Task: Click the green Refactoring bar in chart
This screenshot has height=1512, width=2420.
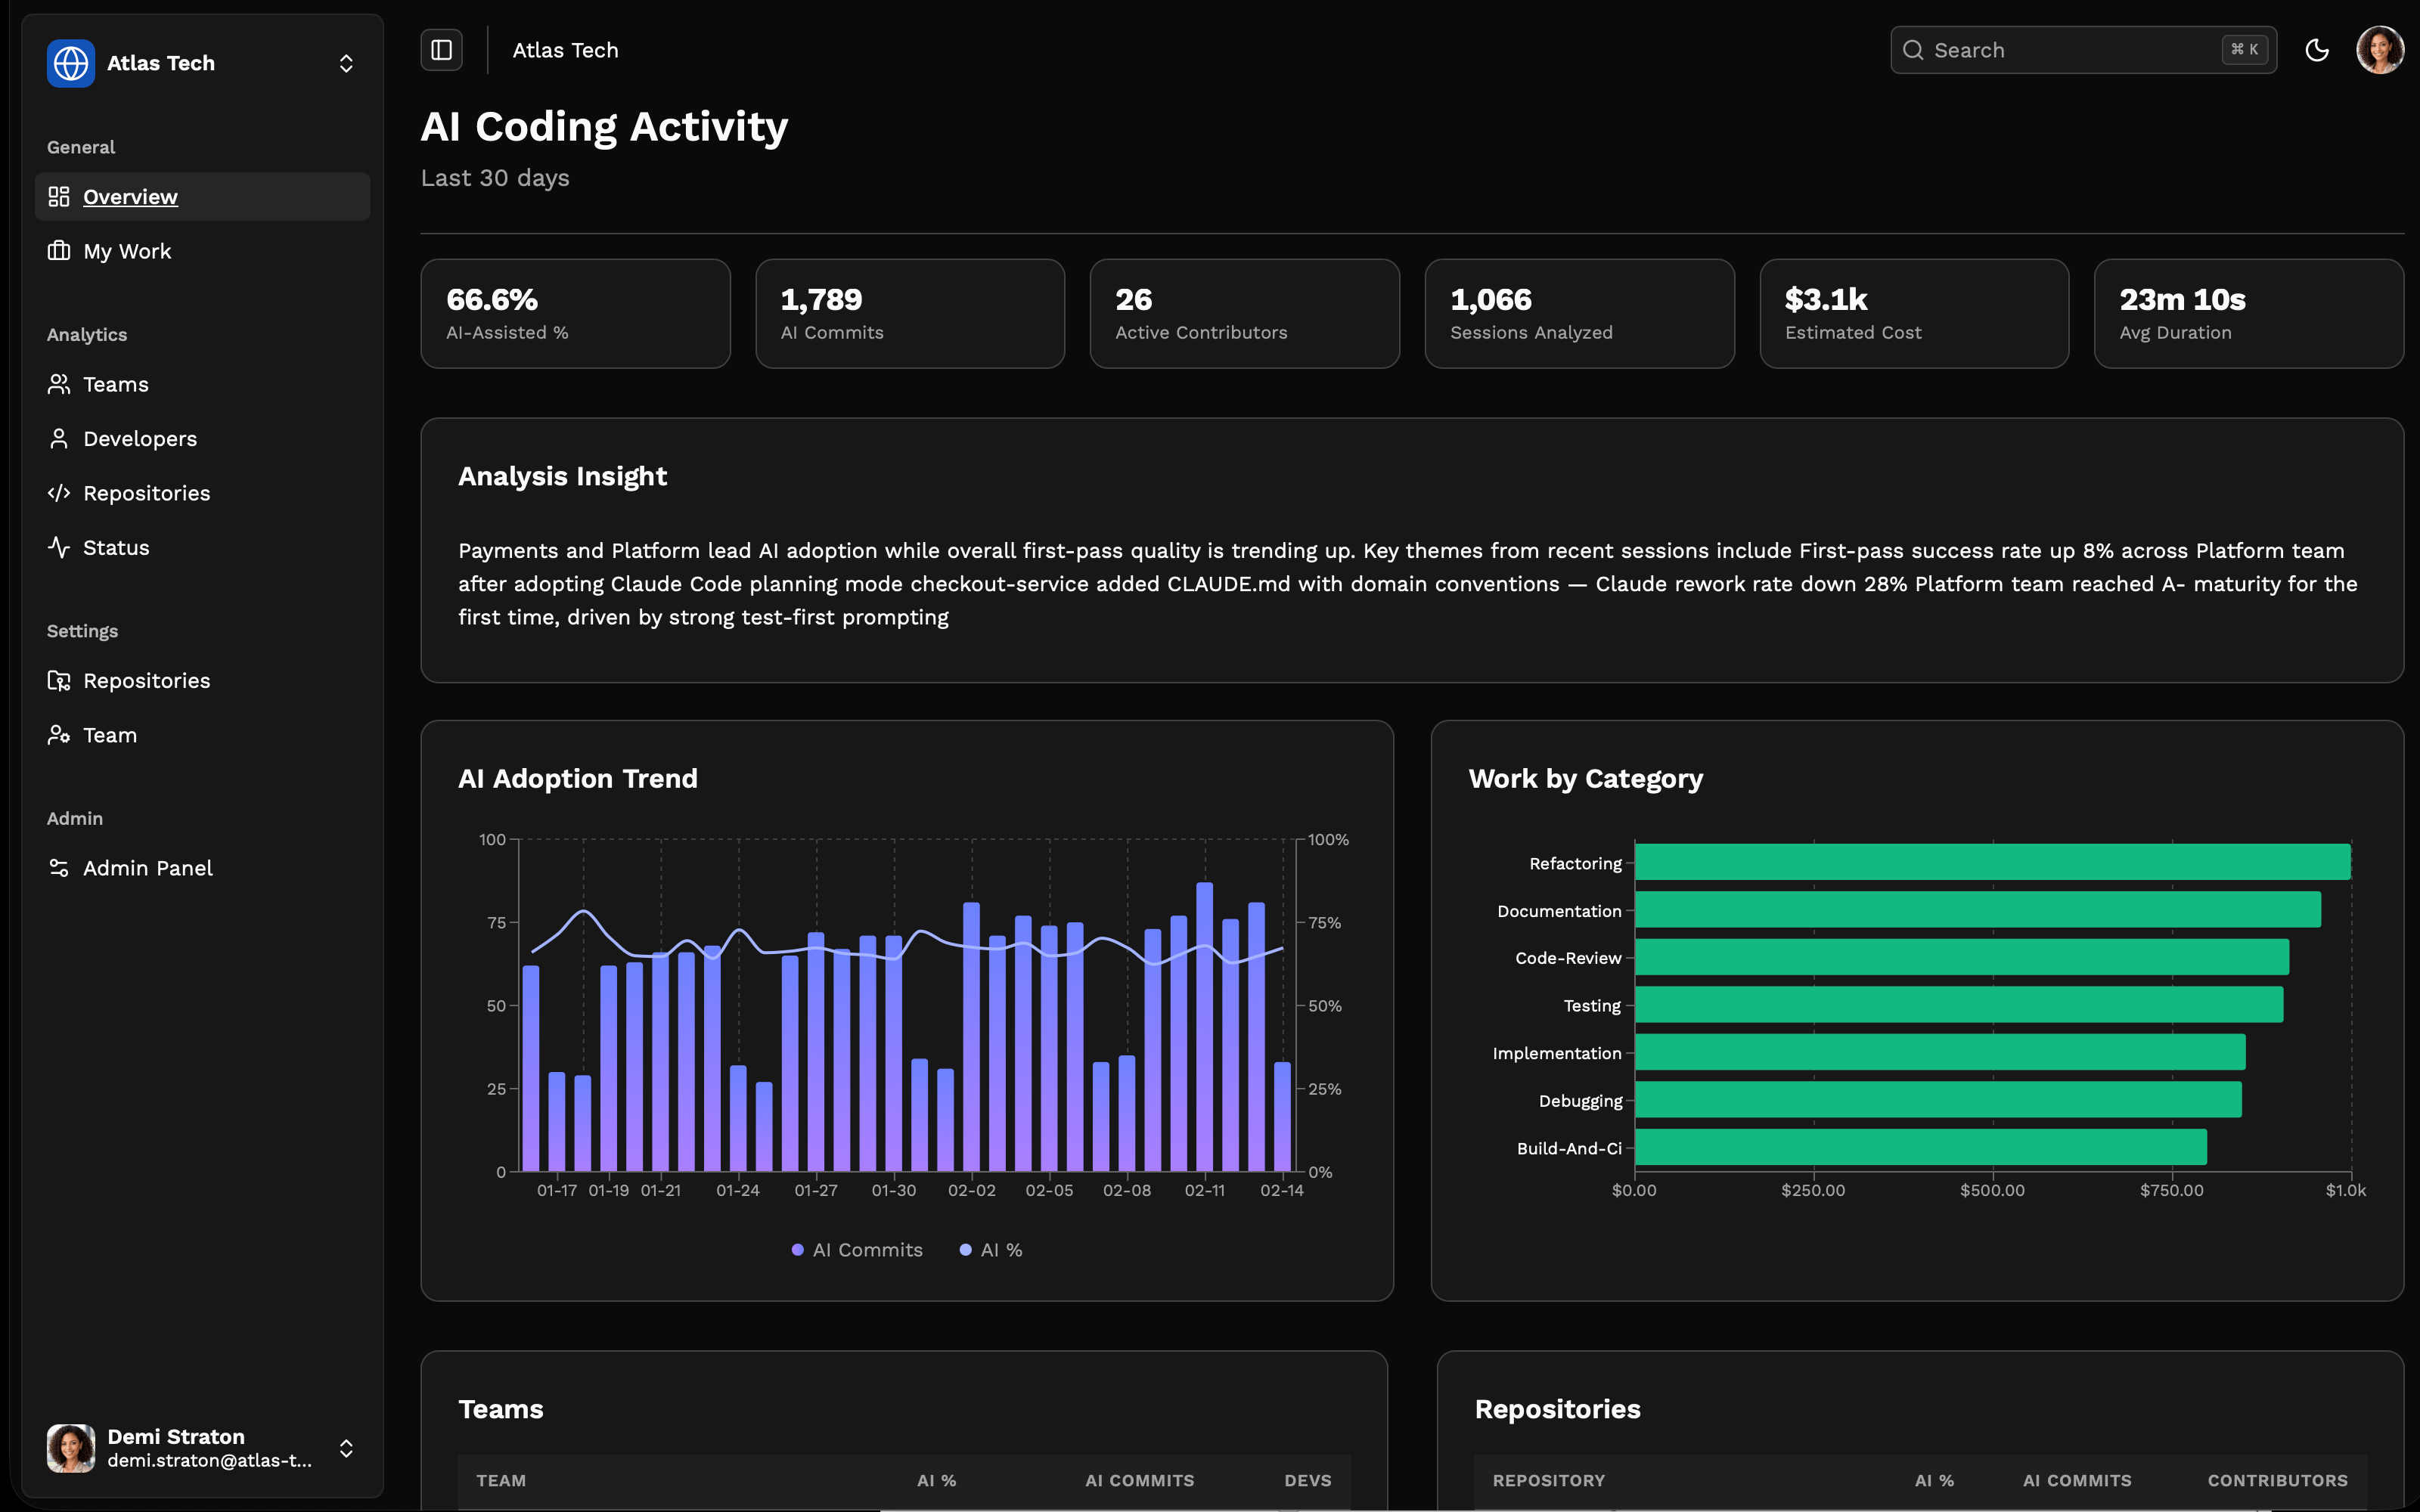Action: 1992,862
